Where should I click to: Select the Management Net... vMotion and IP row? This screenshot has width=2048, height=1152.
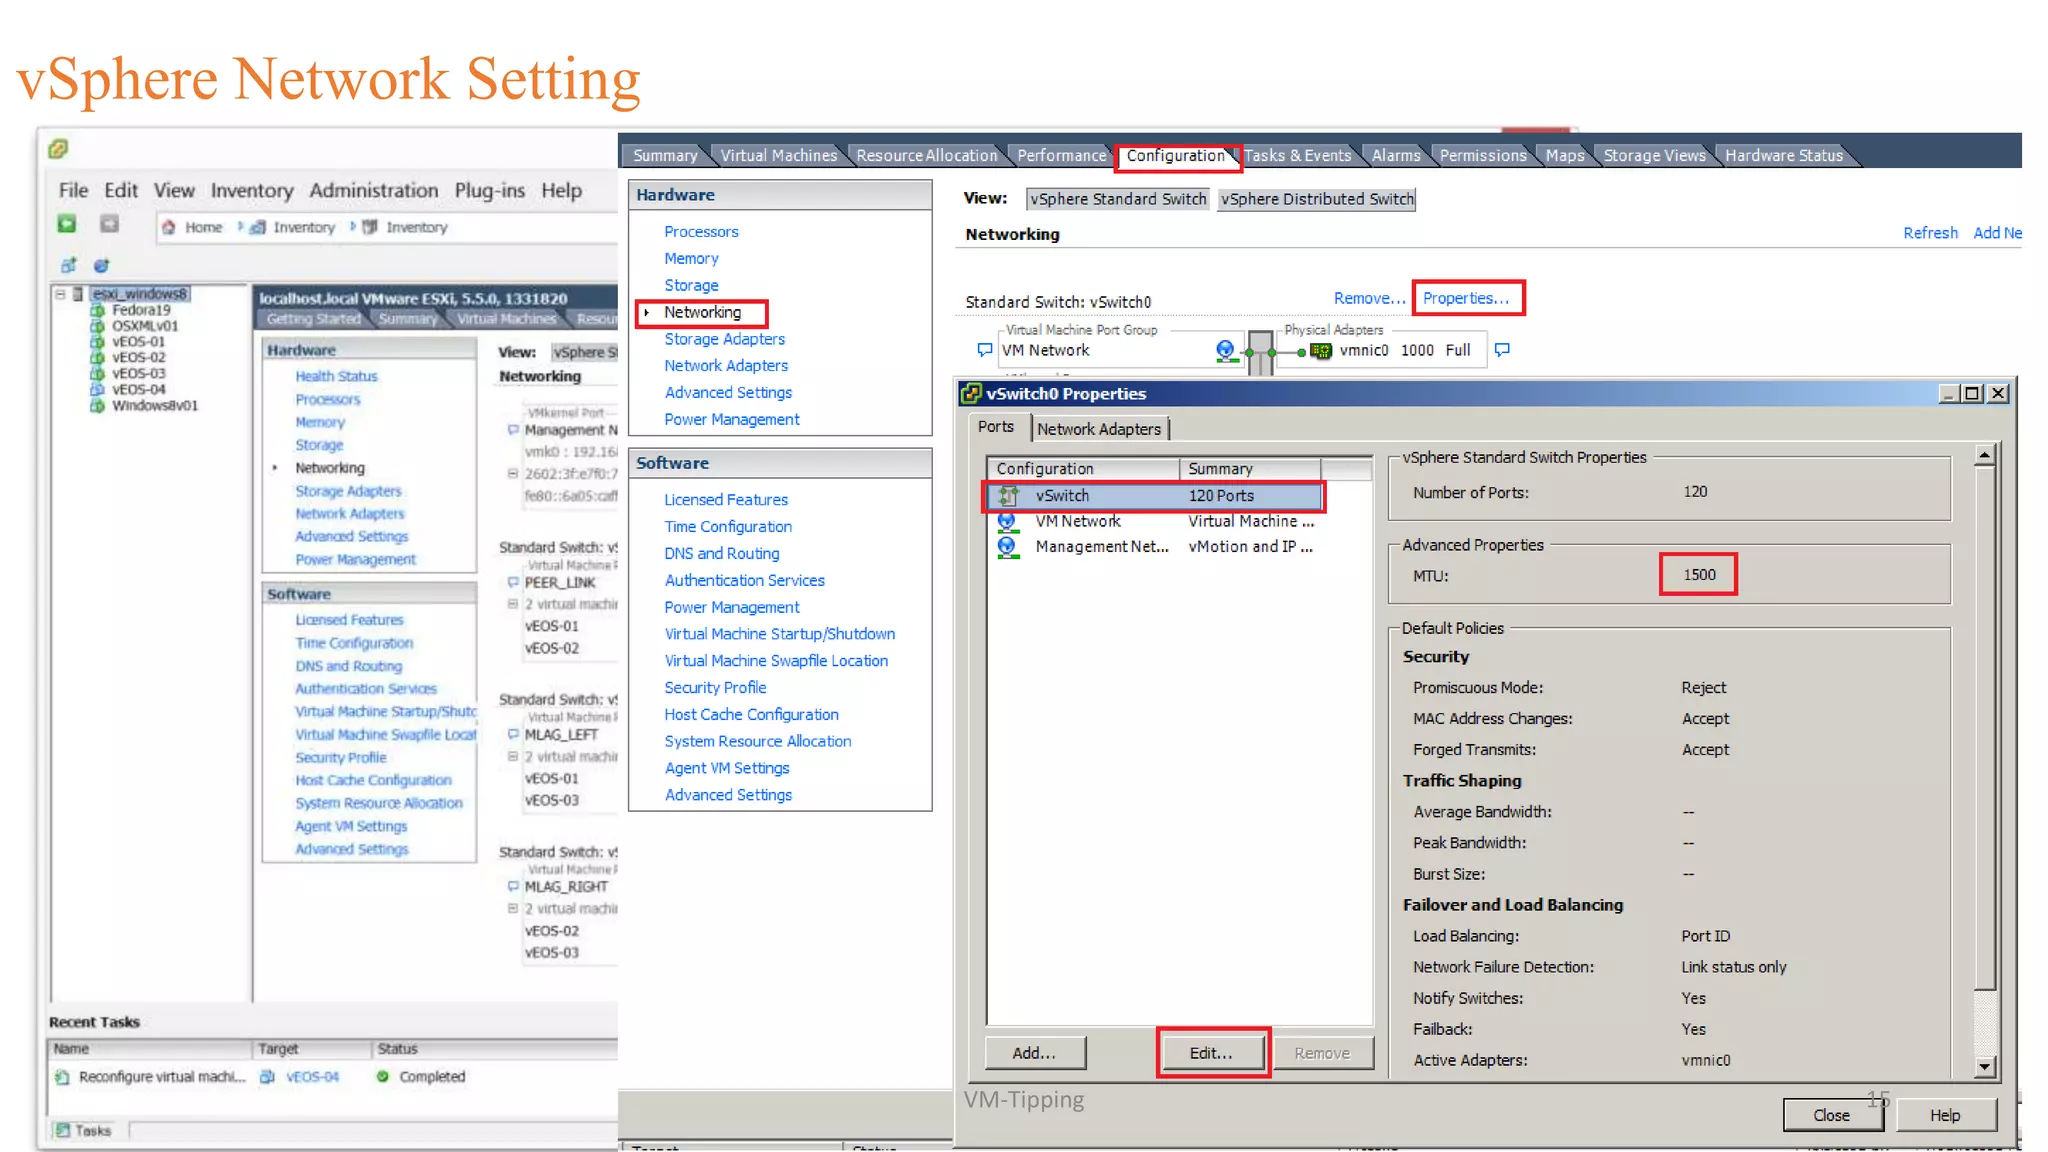tap(1155, 547)
